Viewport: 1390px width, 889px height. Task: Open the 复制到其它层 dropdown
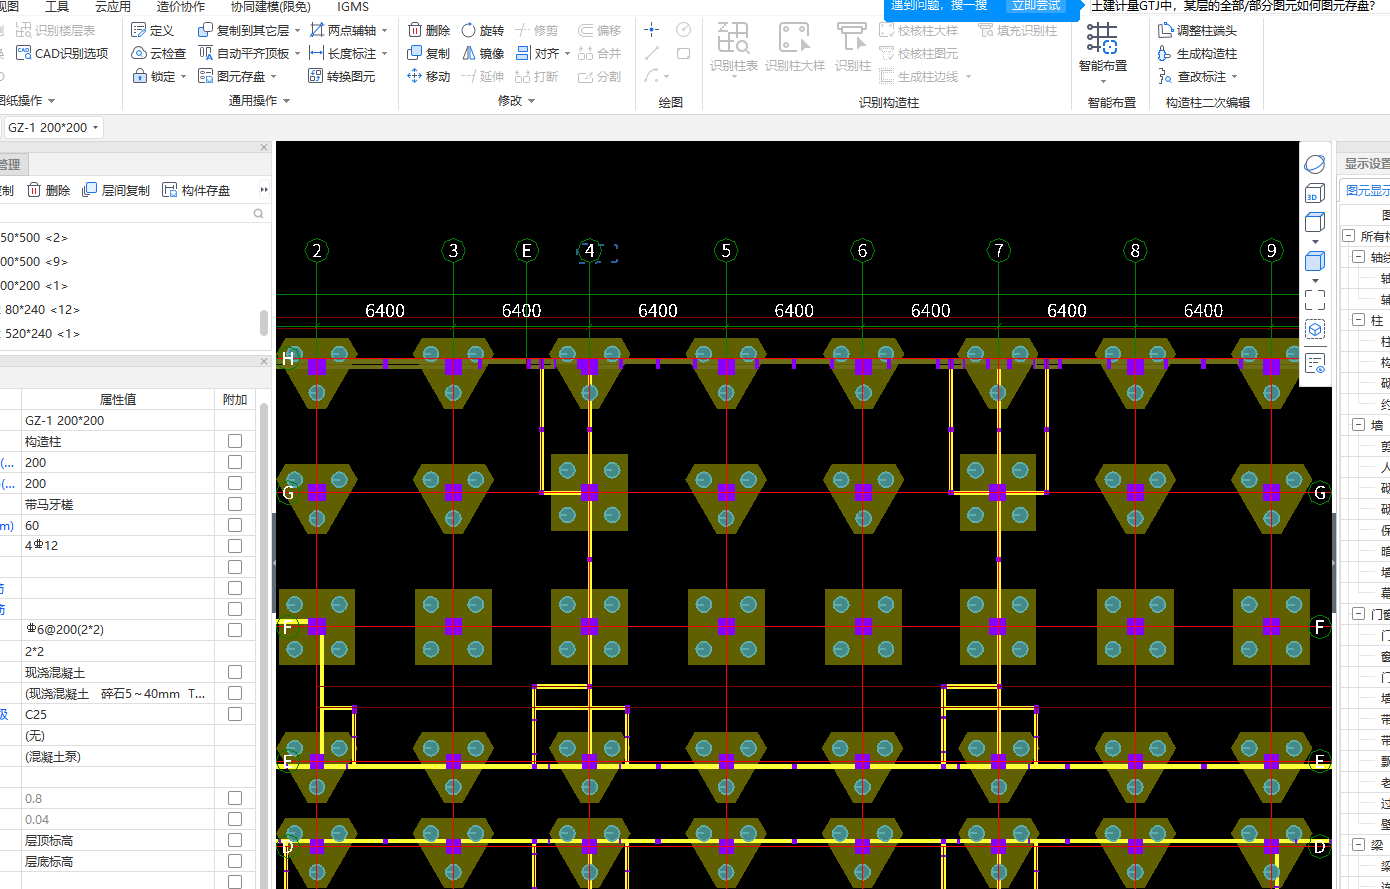298,31
